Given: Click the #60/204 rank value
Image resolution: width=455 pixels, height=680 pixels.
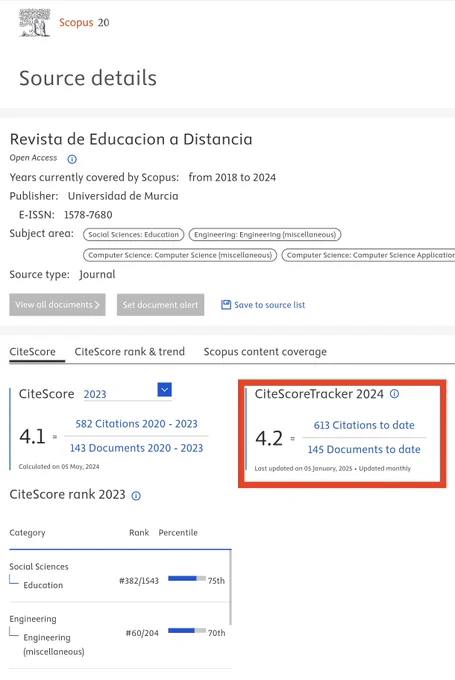Looking at the screenshot, I should tap(142, 633).
